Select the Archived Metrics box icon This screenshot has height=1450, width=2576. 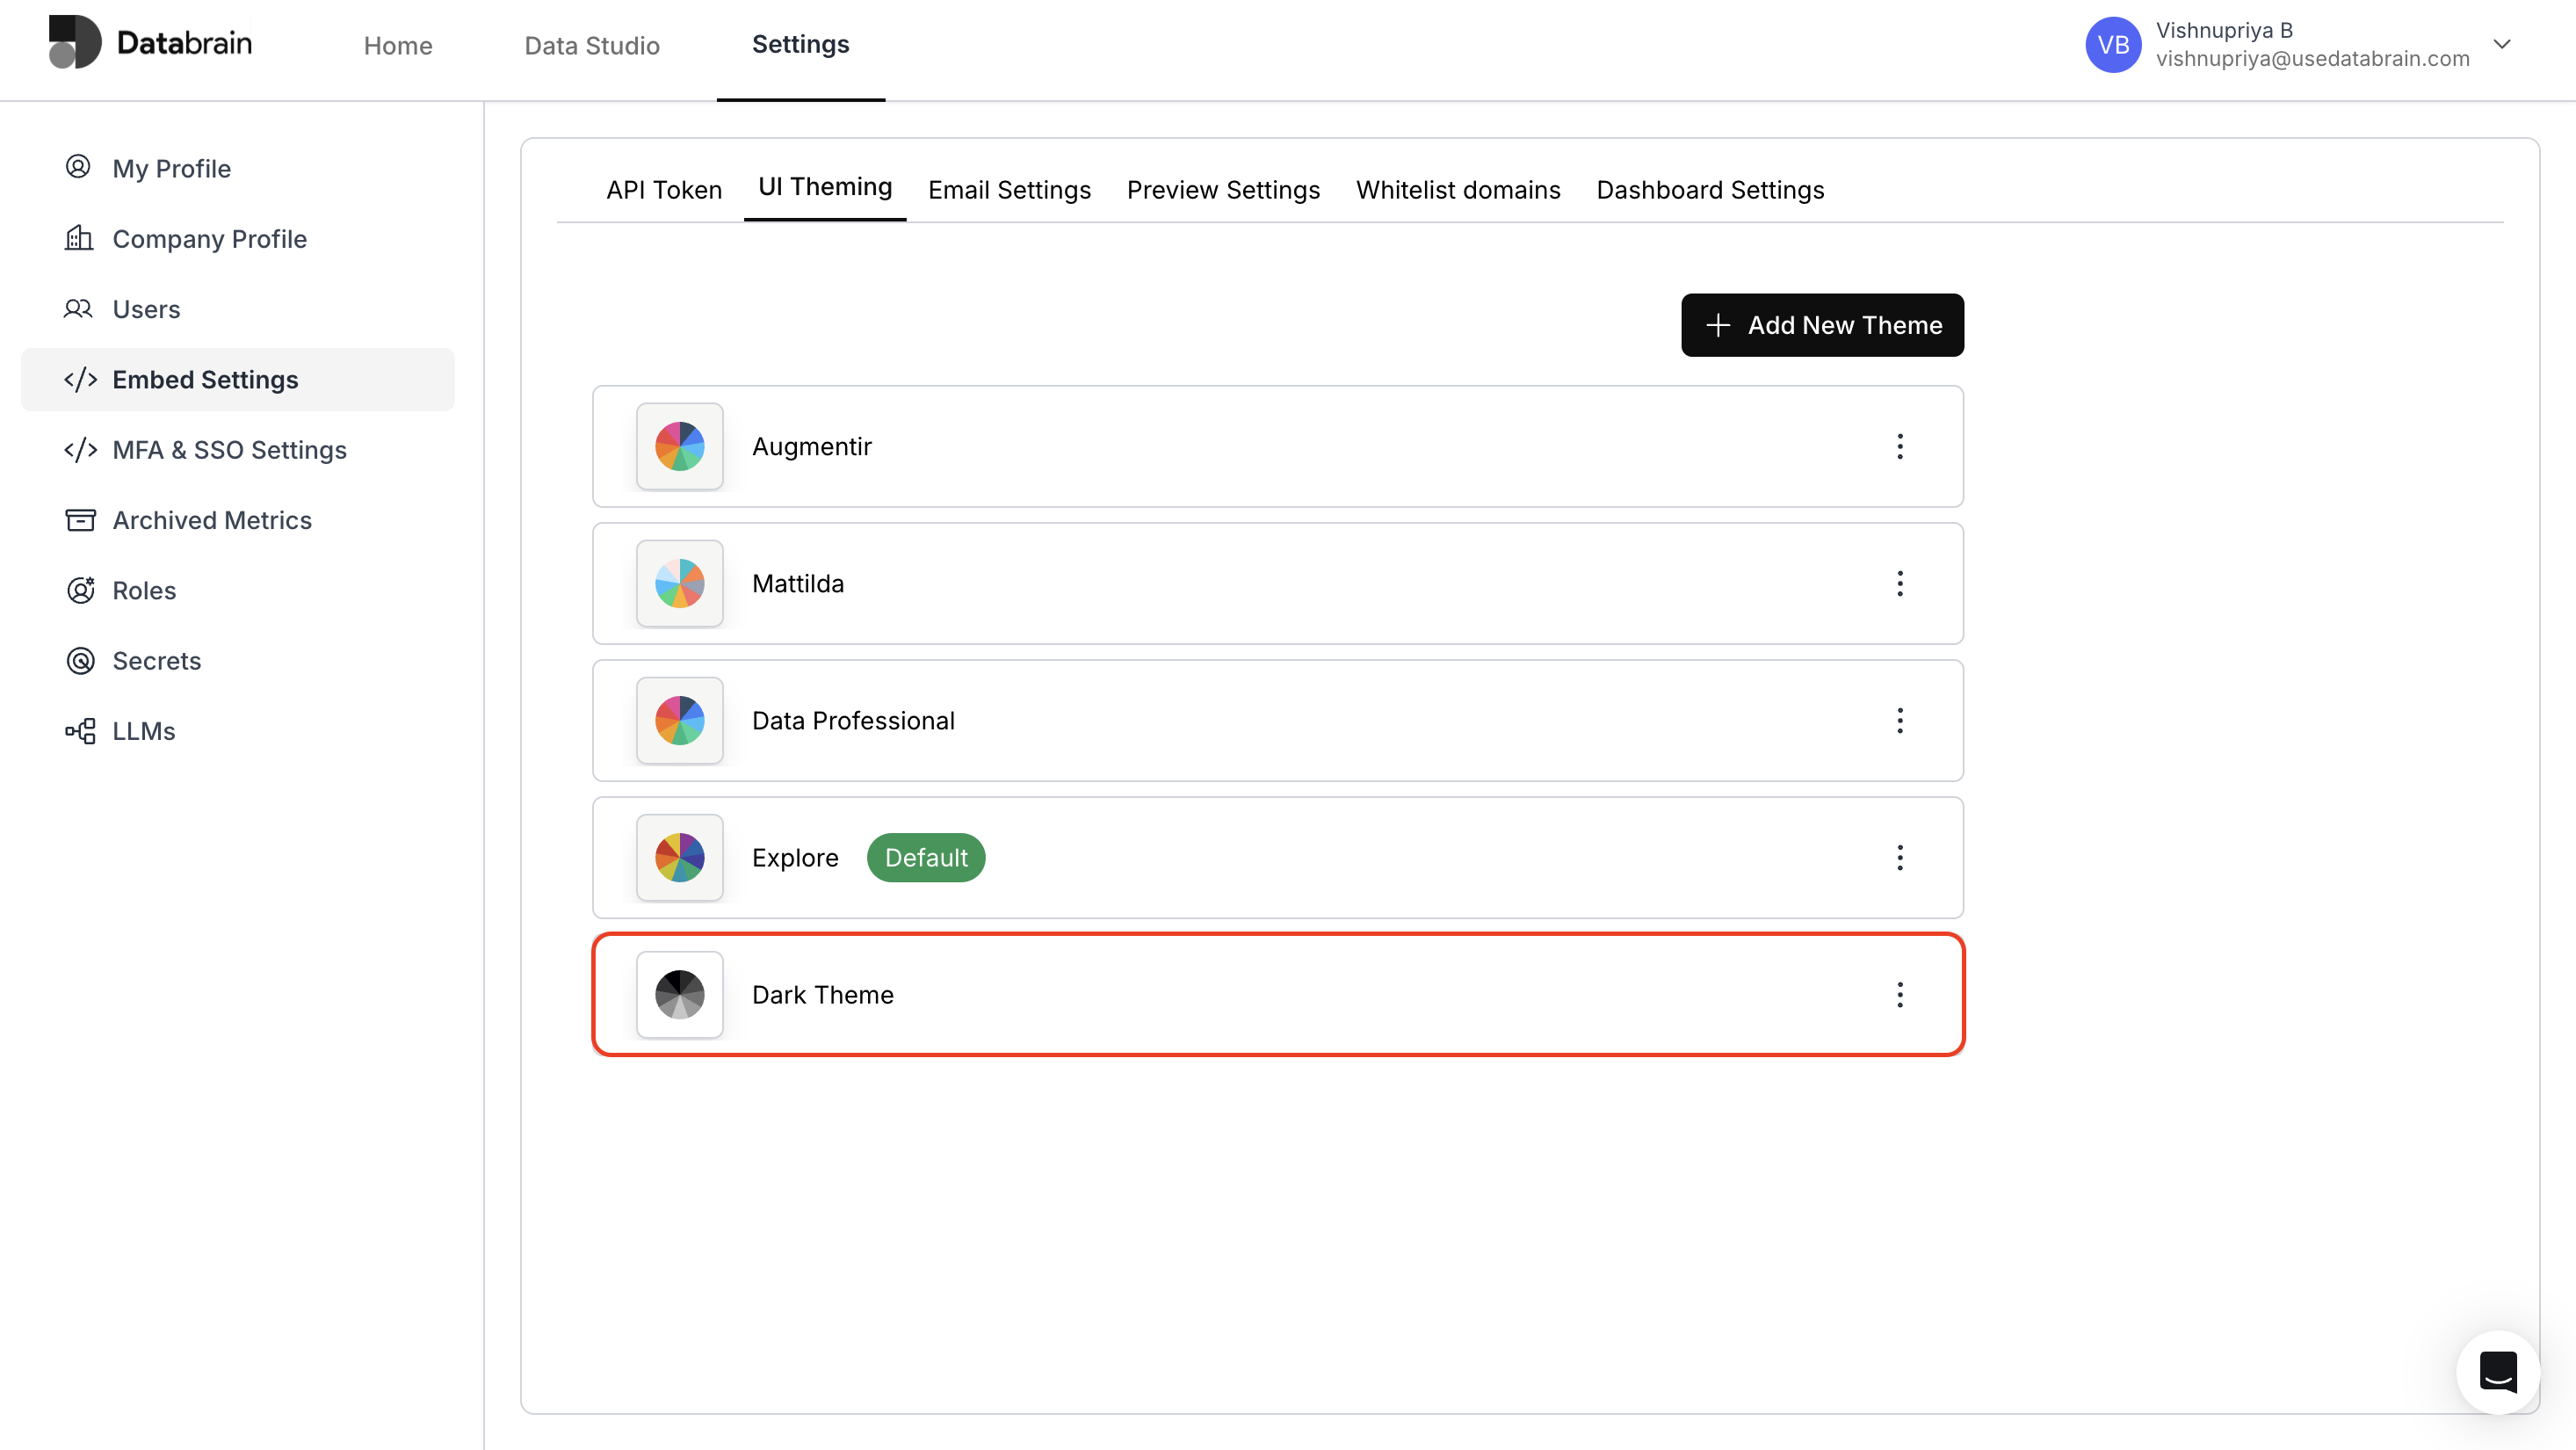click(80, 520)
